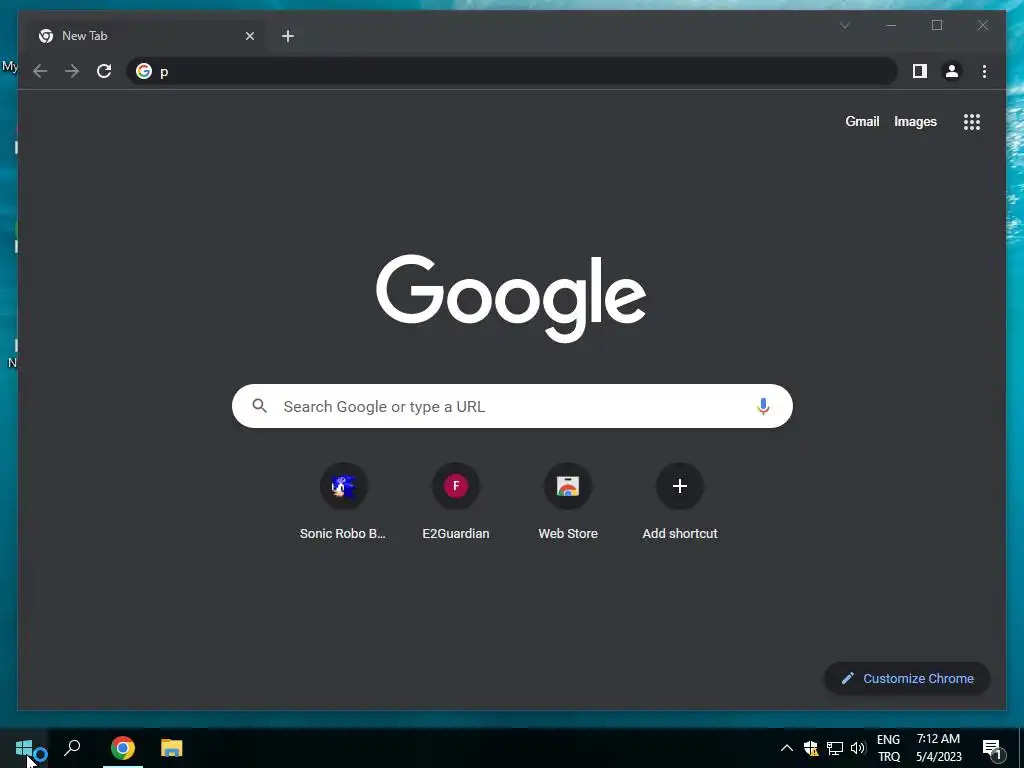Click the address bar containing p
The width and height of the screenshot is (1024, 768).
tap(511, 71)
